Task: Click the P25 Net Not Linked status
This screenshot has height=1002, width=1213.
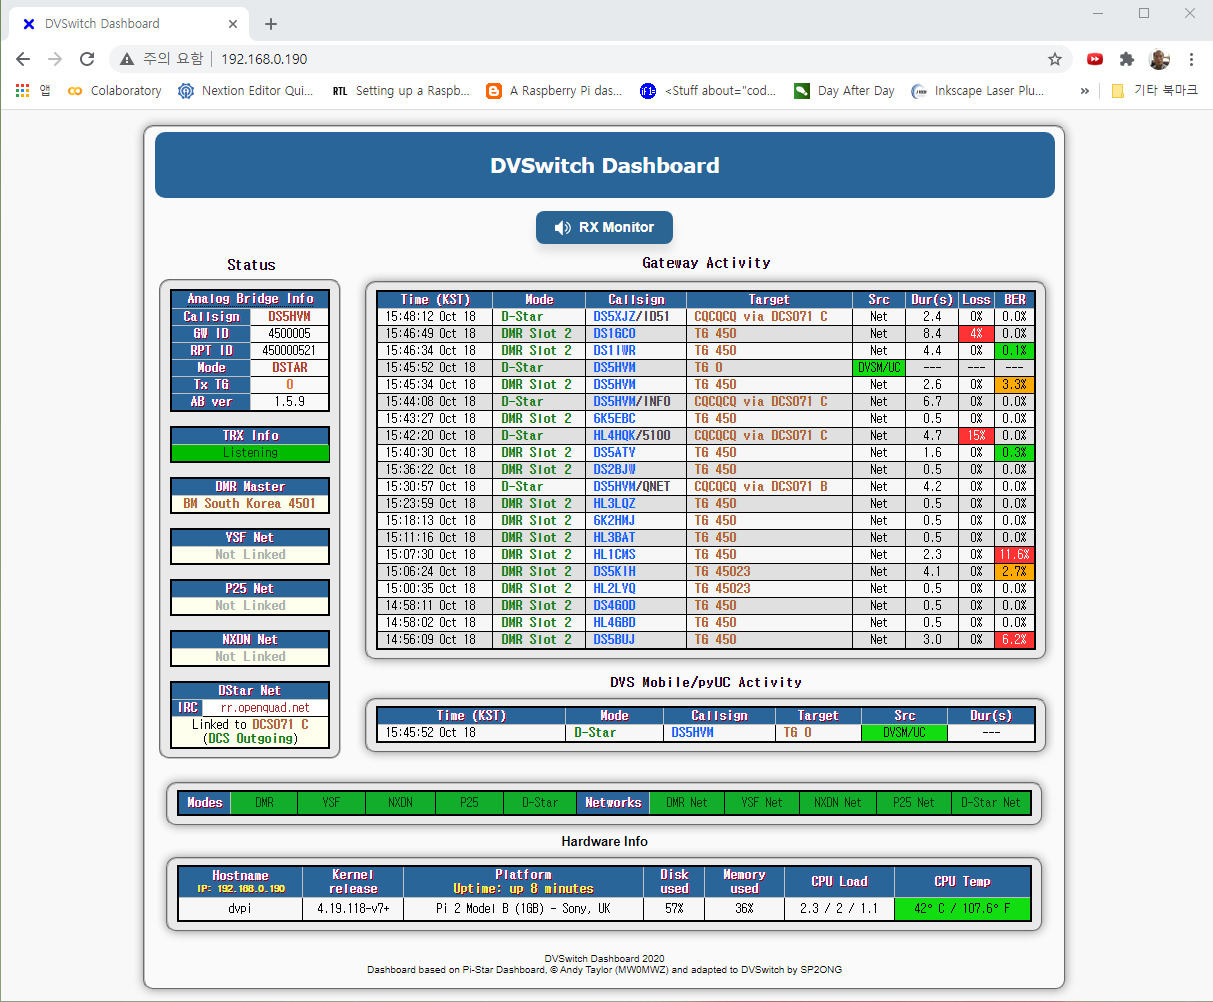Action: 250,606
